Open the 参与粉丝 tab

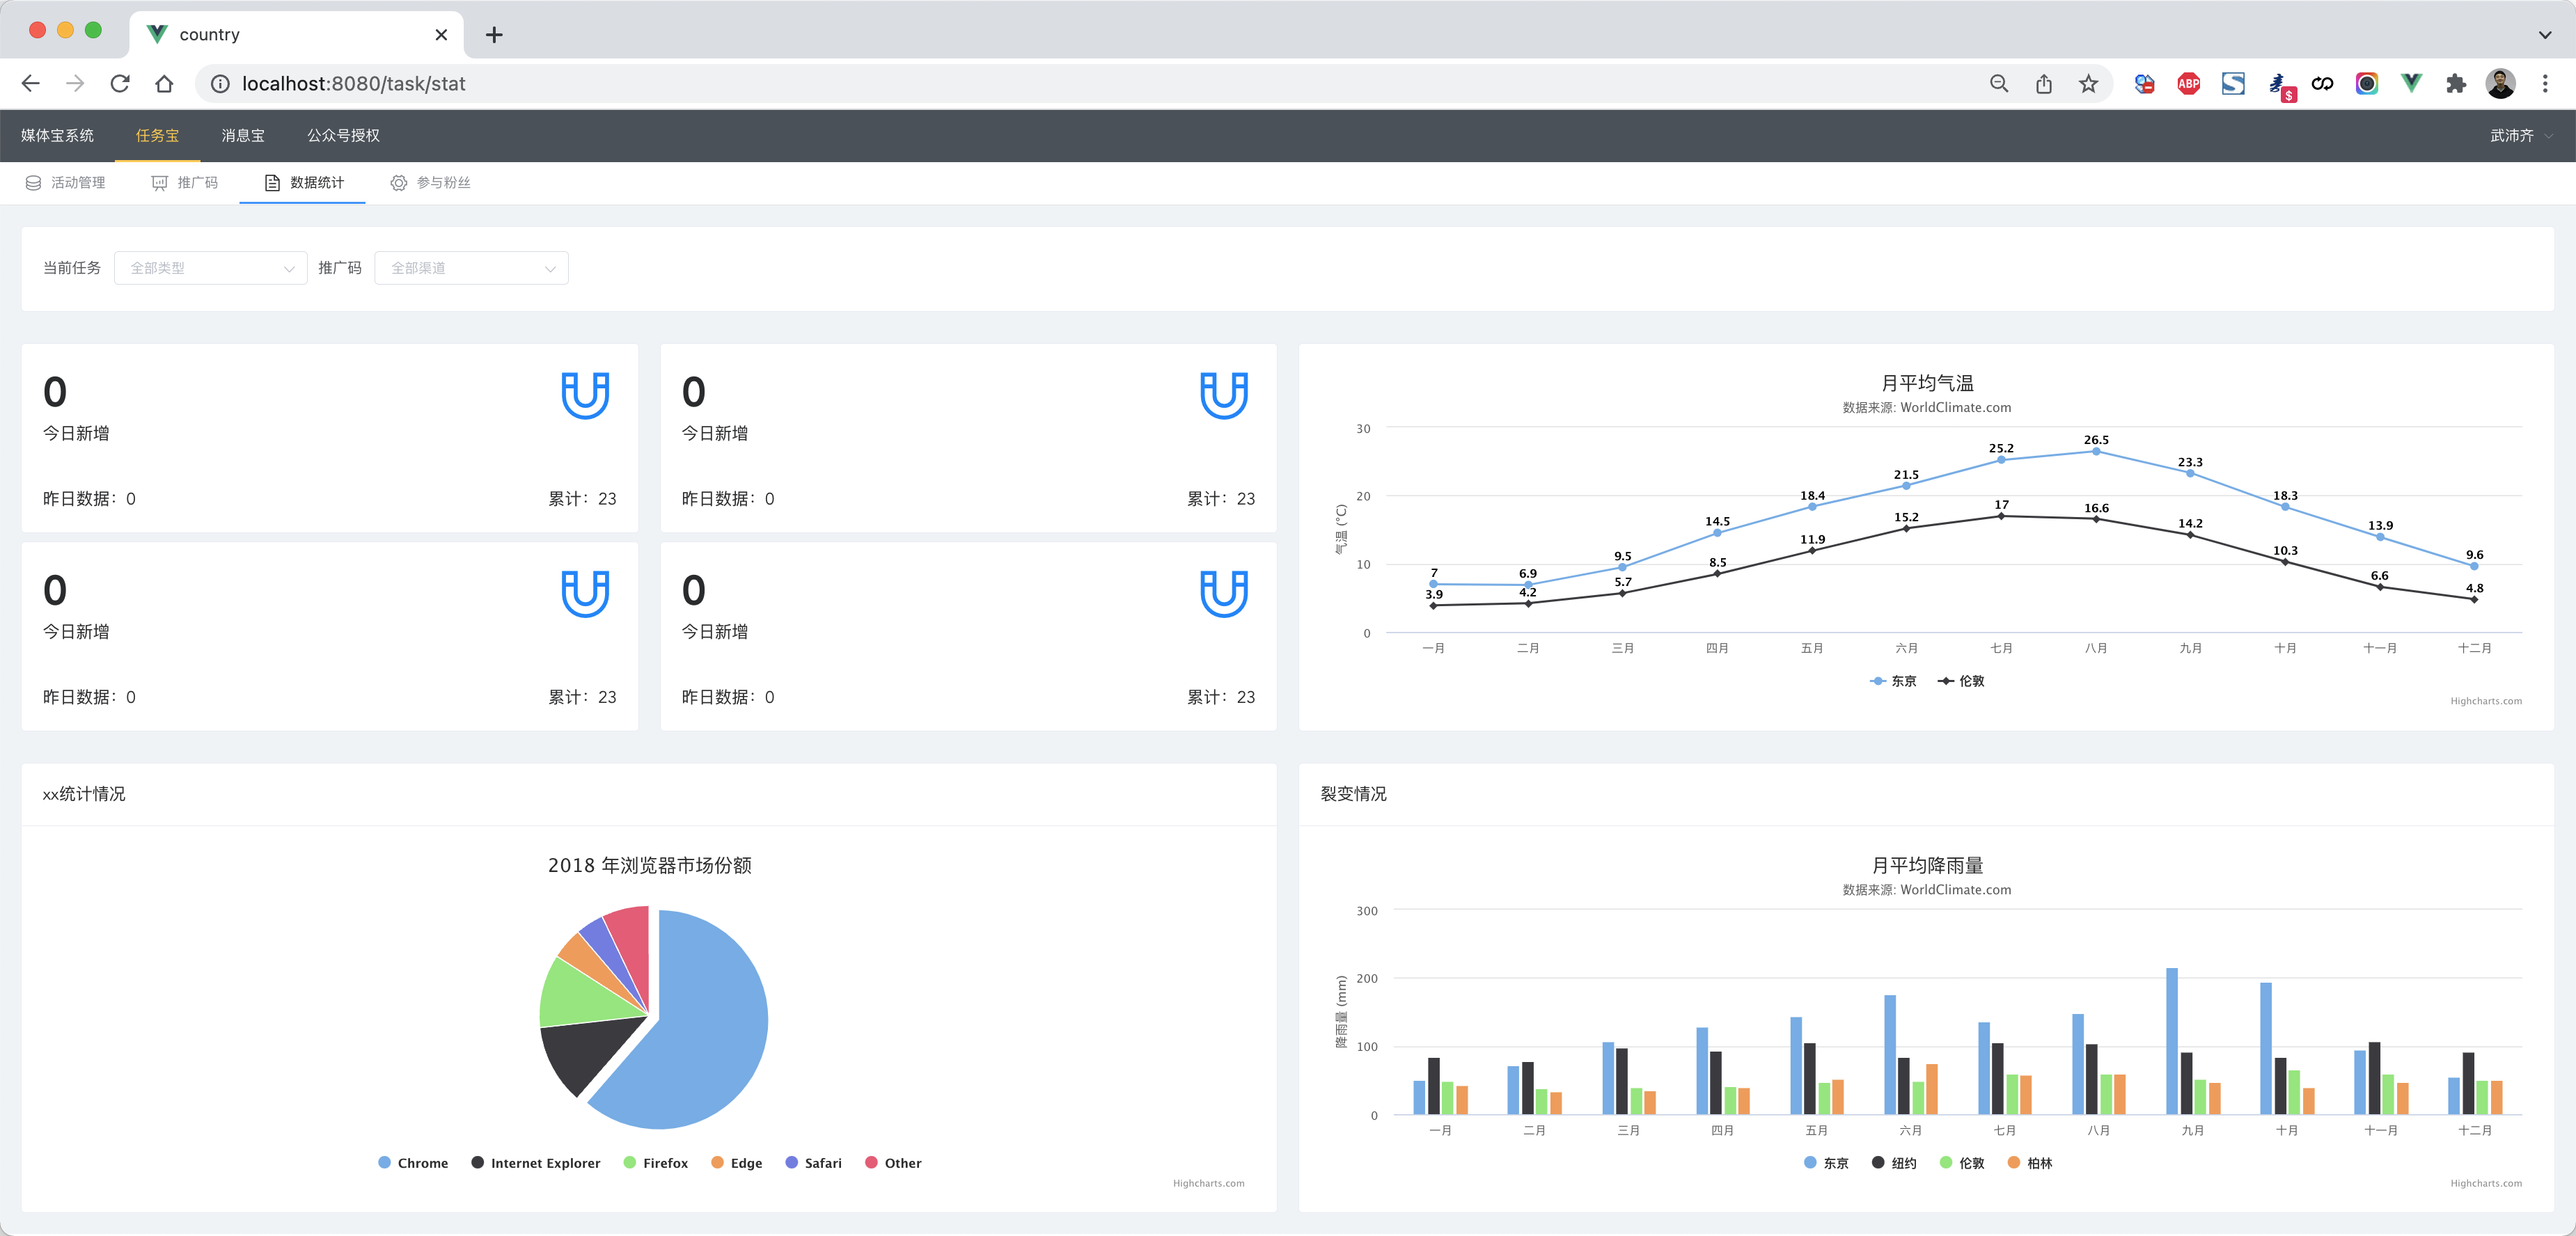point(430,183)
